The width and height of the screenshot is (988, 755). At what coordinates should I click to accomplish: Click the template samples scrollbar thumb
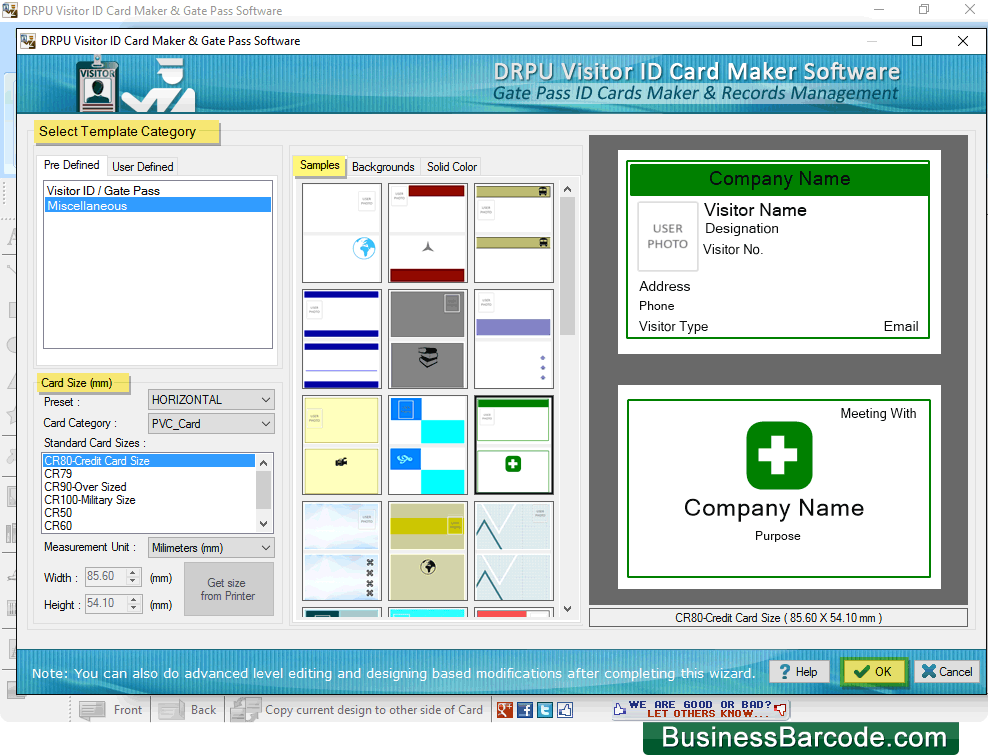click(x=567, y=266)
